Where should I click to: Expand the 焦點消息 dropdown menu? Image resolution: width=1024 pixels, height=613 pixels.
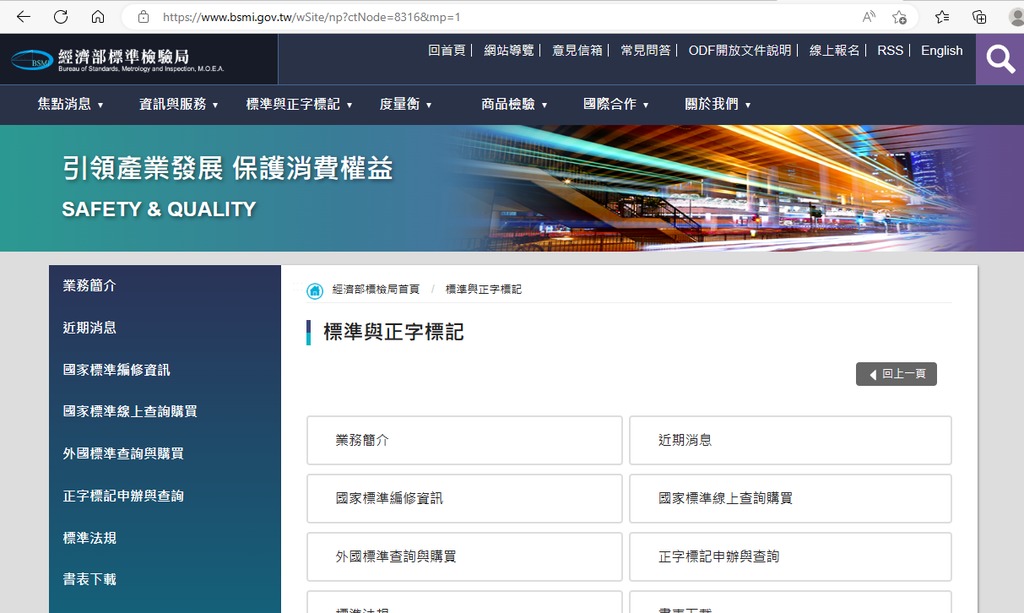point(70,104)
